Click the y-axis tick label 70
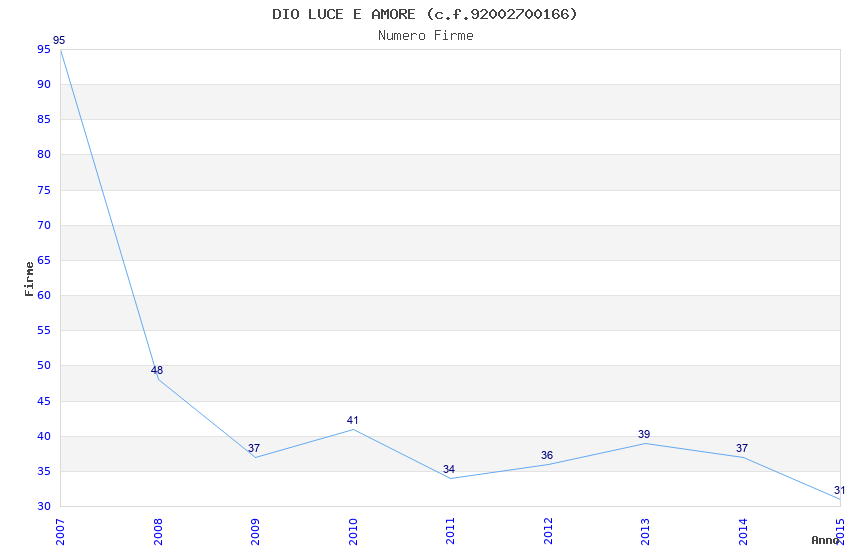The width and height of the screenshot is (850, 550). 44,225
